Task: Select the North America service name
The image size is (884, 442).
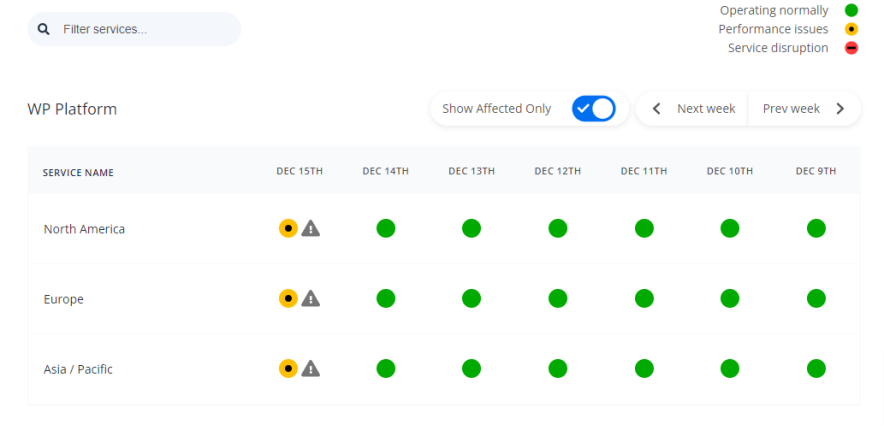Action: (x=84, y=229)
